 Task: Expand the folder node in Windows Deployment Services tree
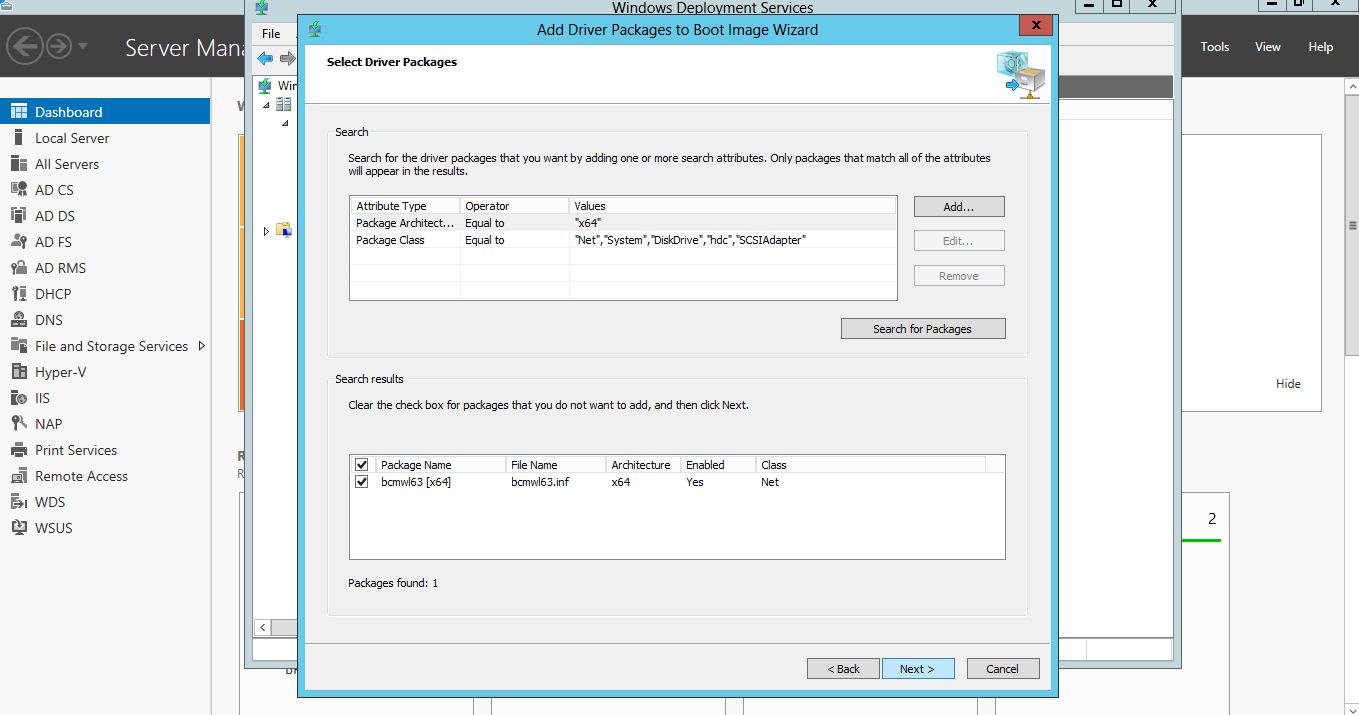pyautogui.click(x=266, y=231)
